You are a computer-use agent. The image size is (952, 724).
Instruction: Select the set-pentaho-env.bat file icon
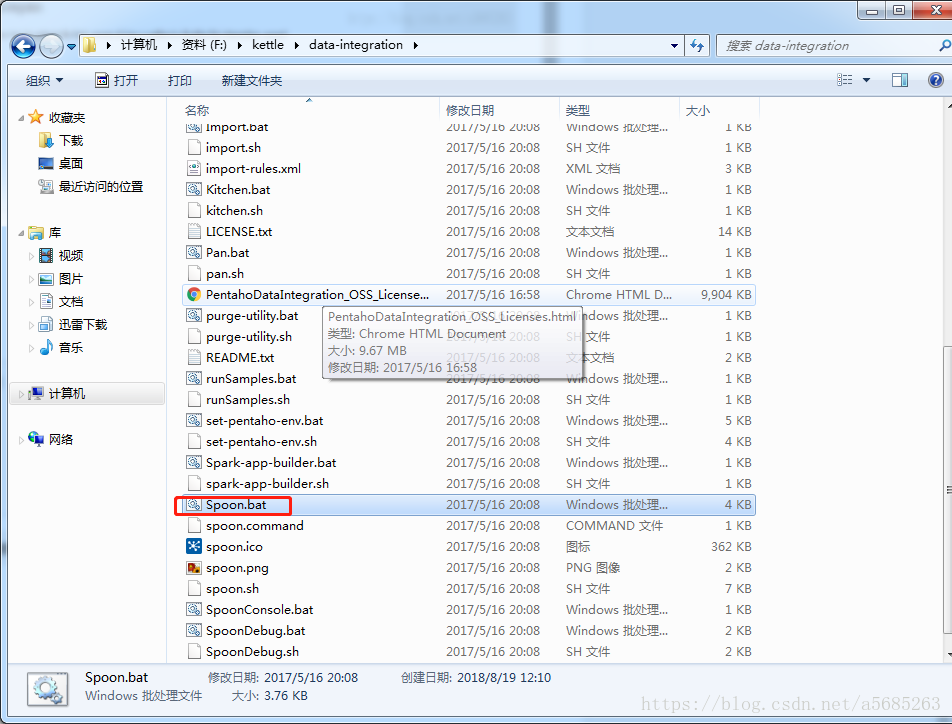pyautogui.click(x=194, y=420)
